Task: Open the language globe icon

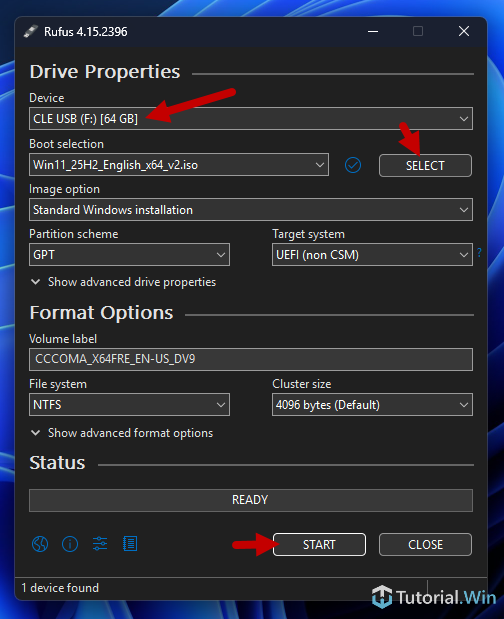Action: (x=40, y=544)
